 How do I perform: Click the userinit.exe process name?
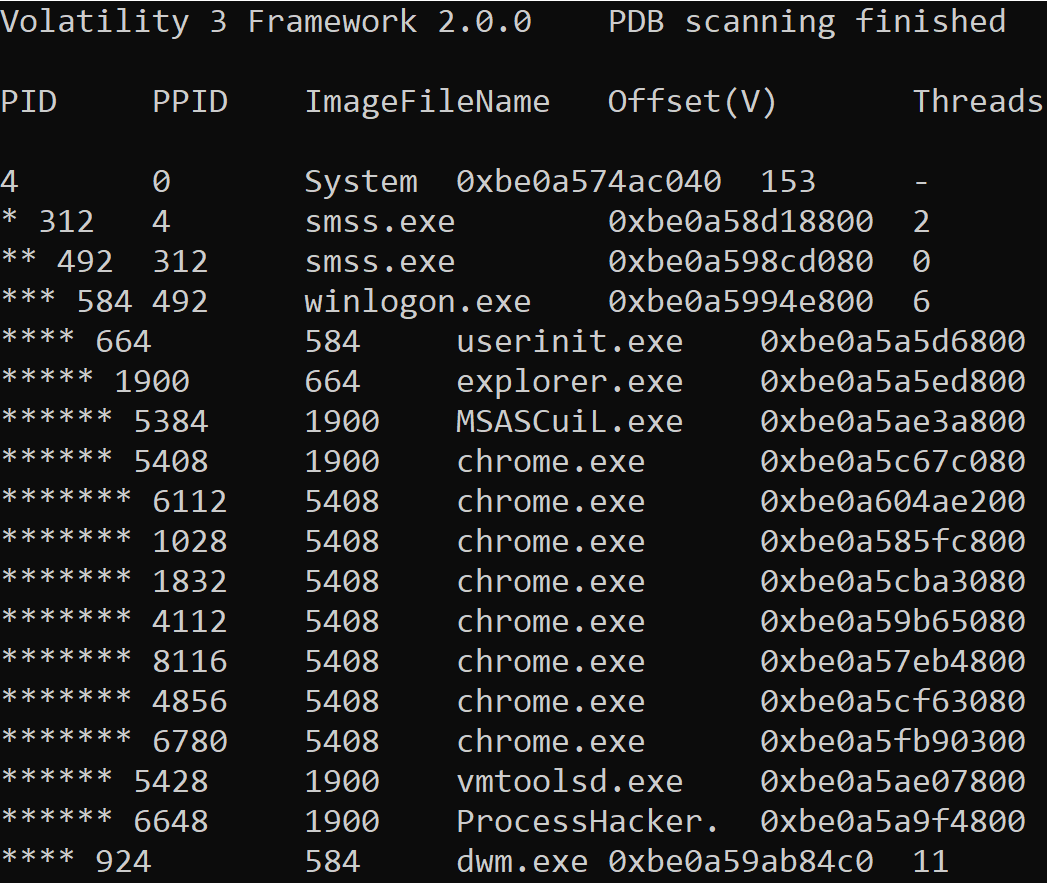coord(570,341)
